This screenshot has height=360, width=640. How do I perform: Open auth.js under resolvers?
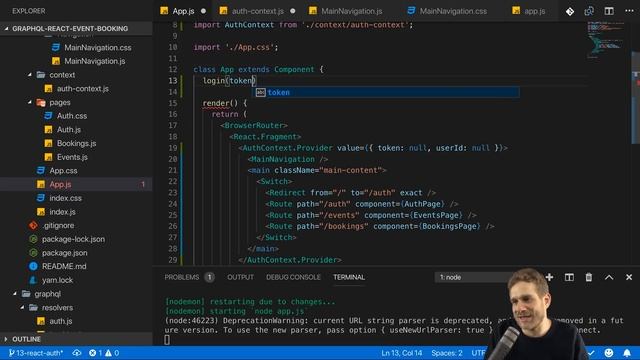tap(60, 321)
